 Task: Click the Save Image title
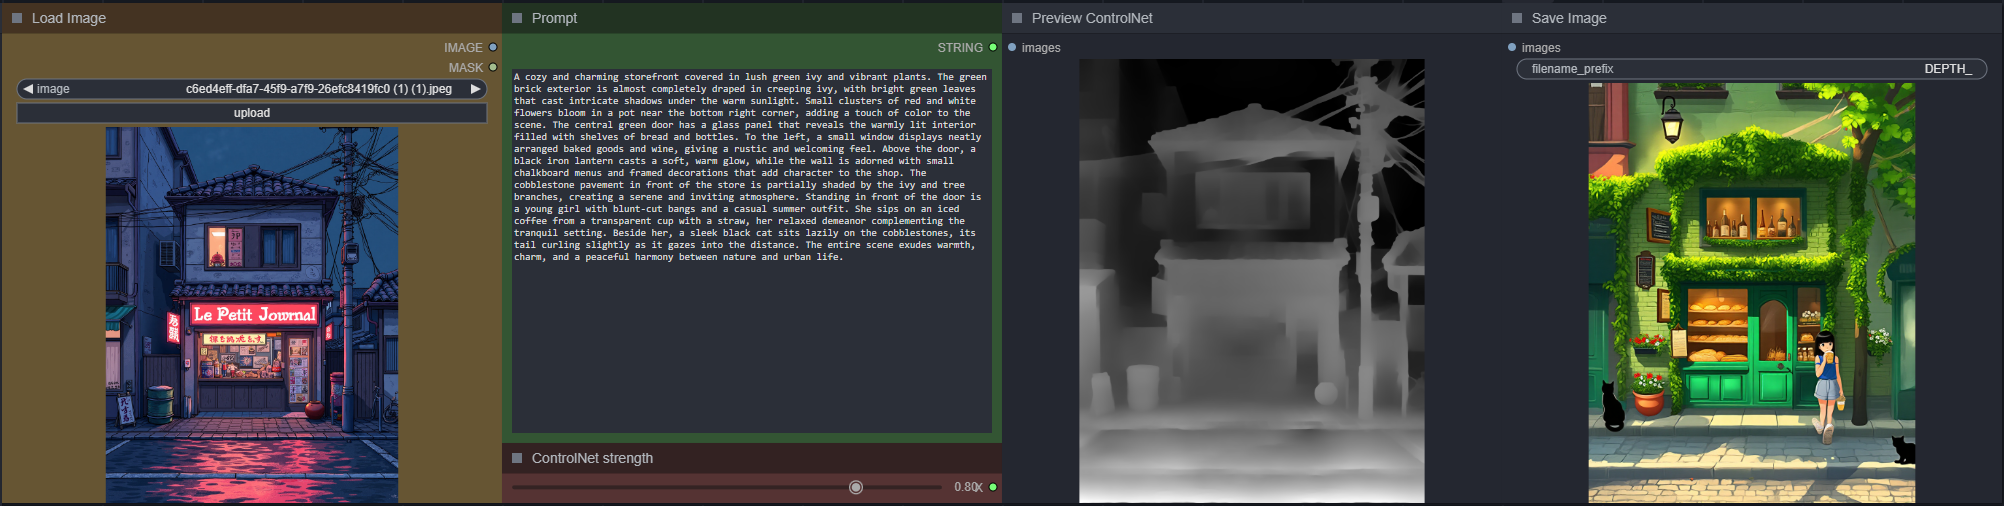point(1569,18)
